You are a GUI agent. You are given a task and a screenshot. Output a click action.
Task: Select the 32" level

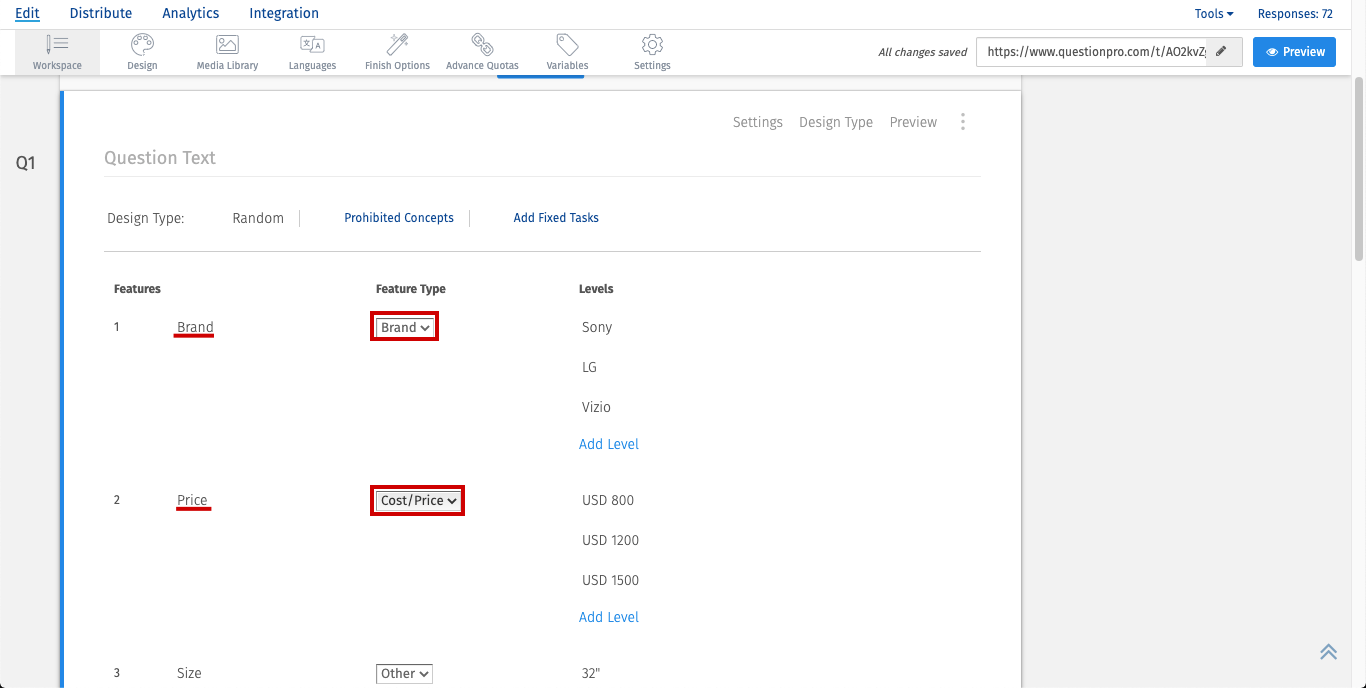(591, 673)
